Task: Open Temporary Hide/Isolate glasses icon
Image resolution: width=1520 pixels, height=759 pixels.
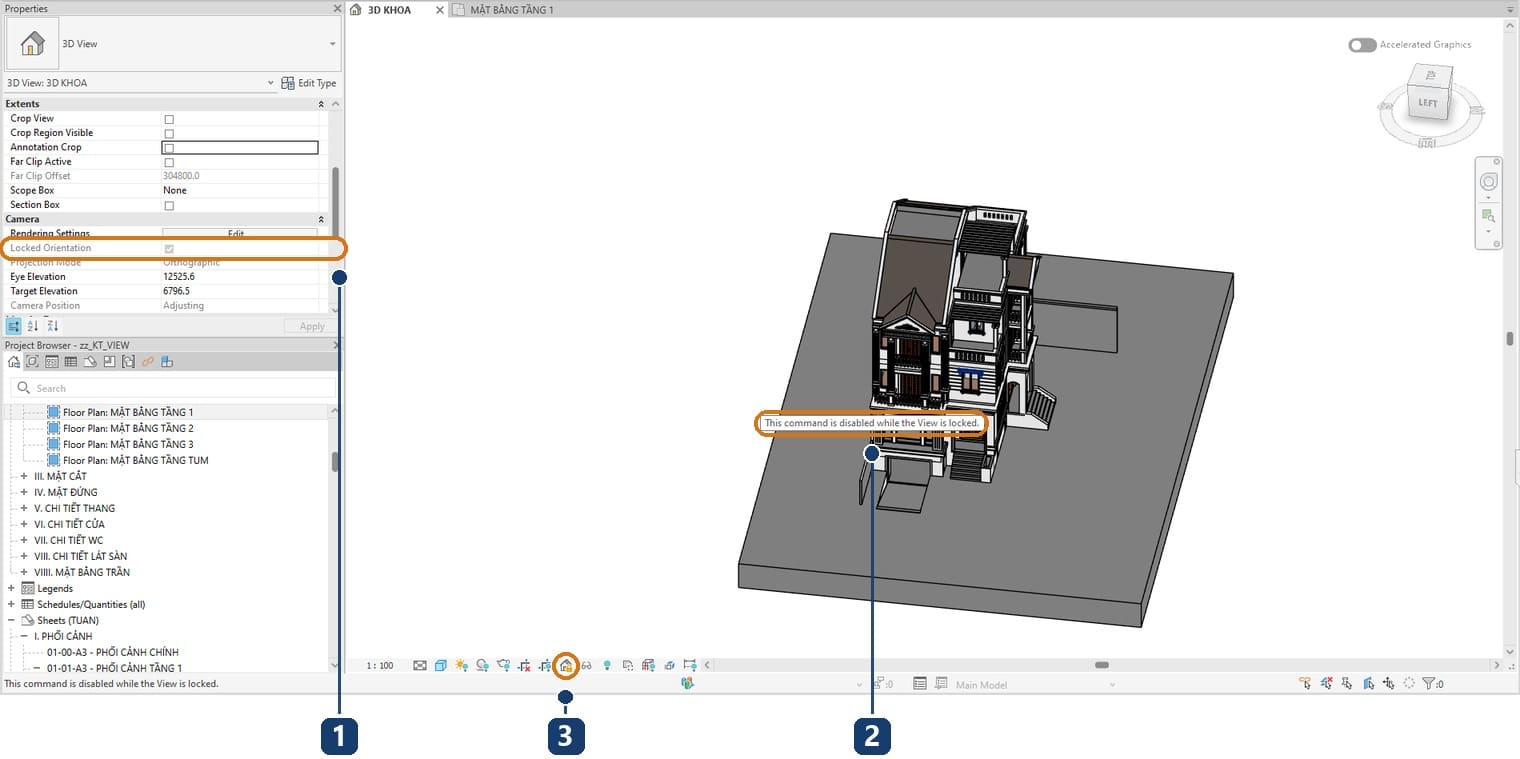Action: (x=587, y=666)
